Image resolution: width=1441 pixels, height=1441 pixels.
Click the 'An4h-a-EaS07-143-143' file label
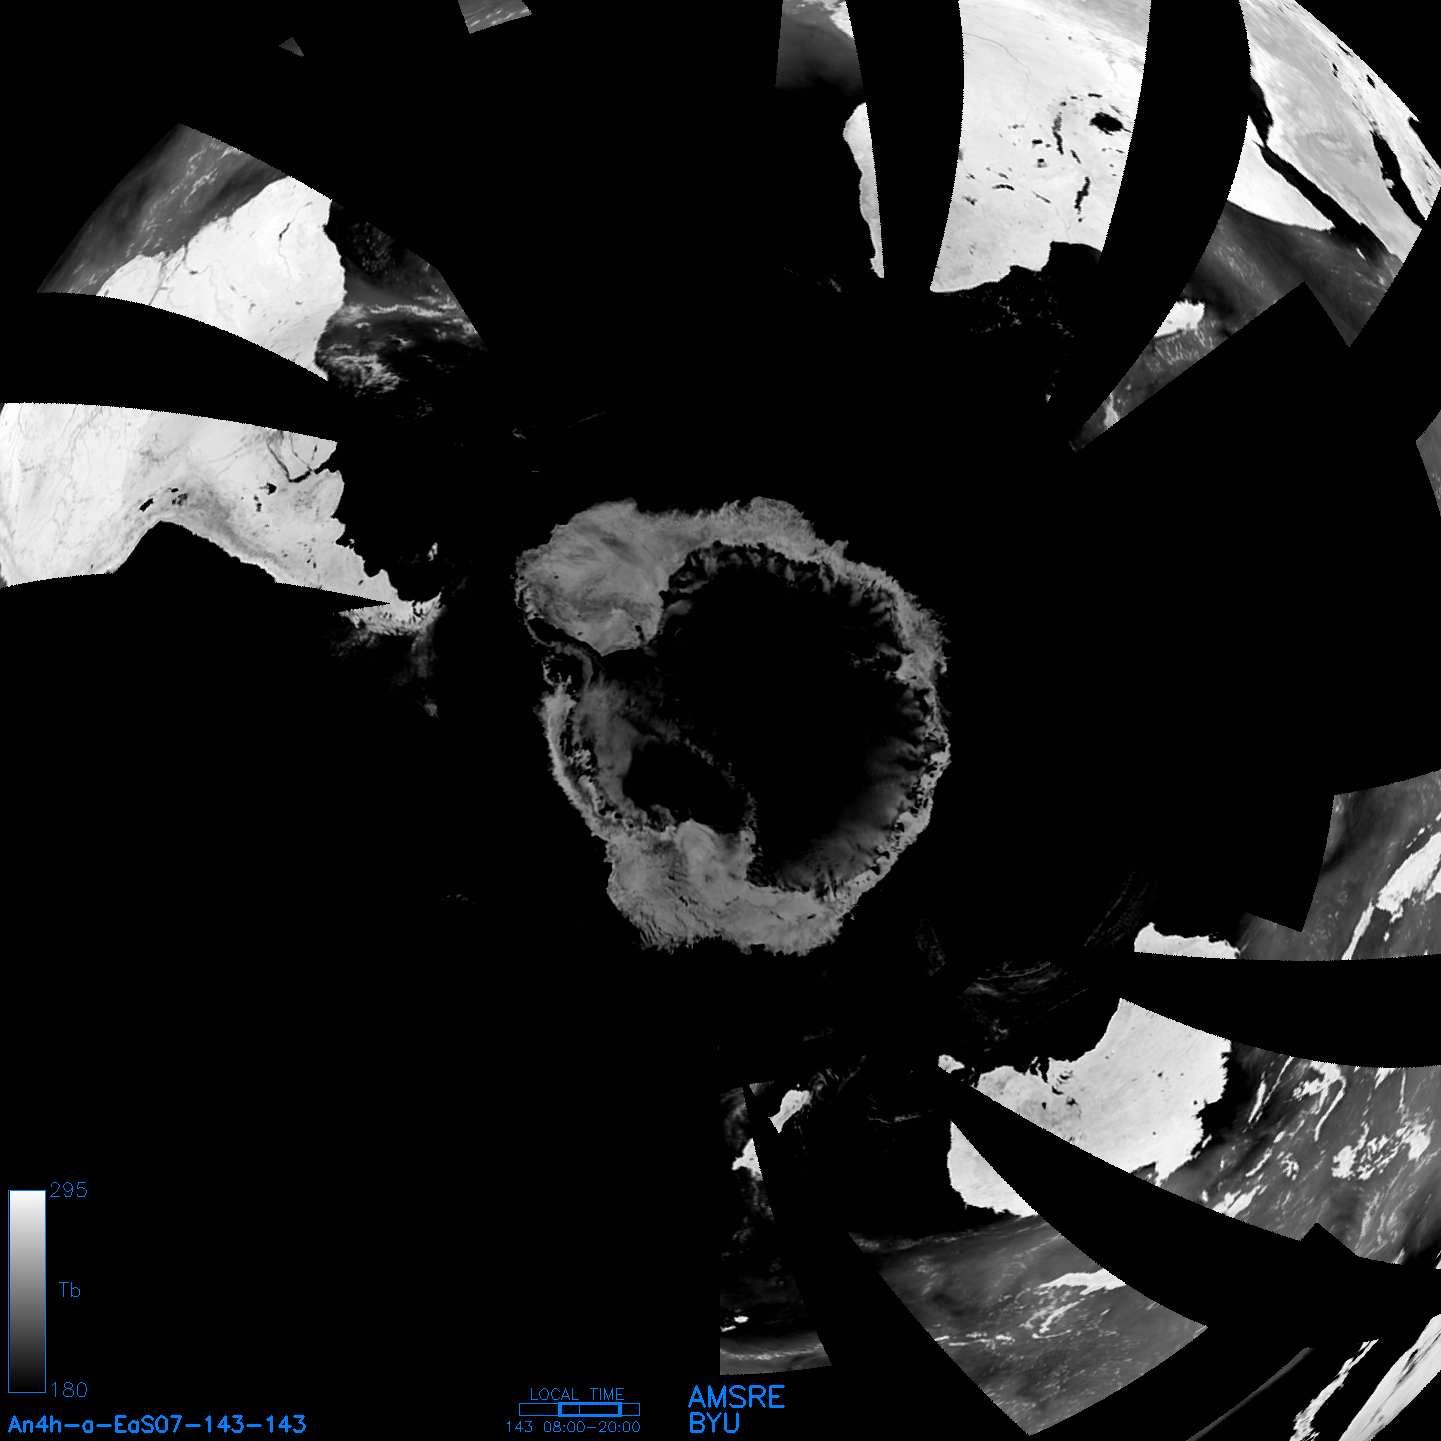click(x=157, y=1424)
